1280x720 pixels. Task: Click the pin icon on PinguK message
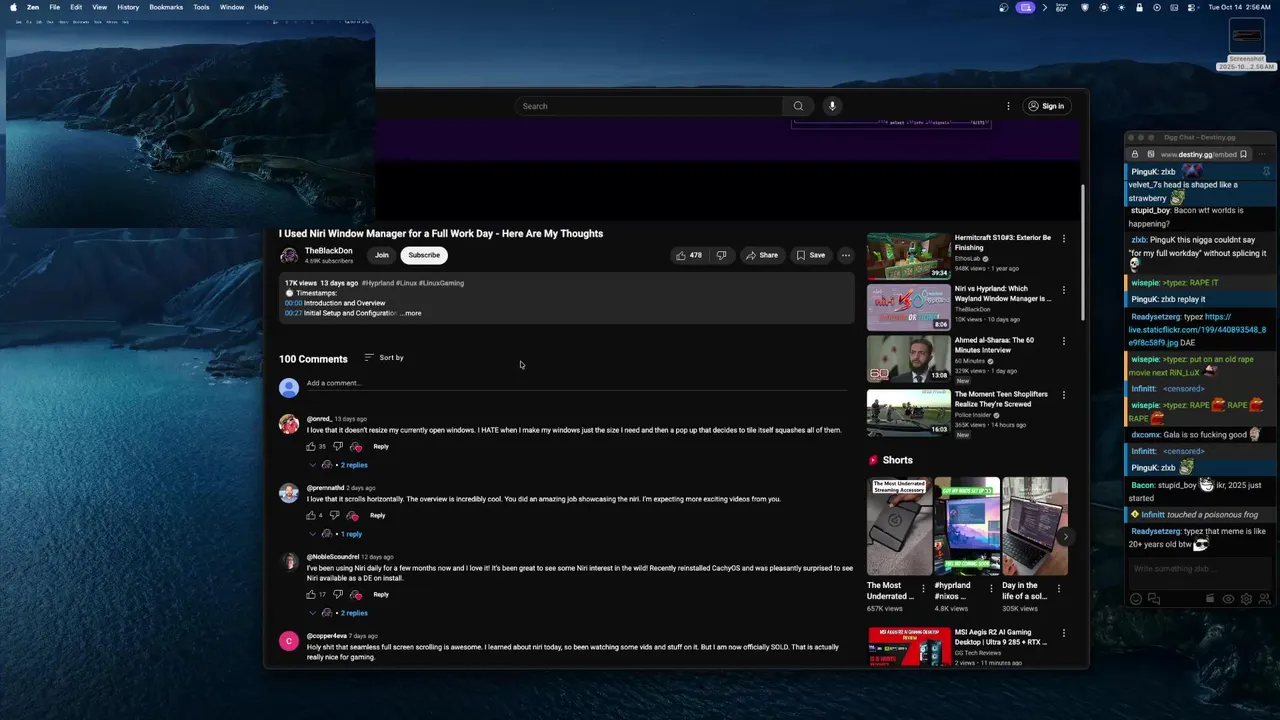pos(1266,172)
